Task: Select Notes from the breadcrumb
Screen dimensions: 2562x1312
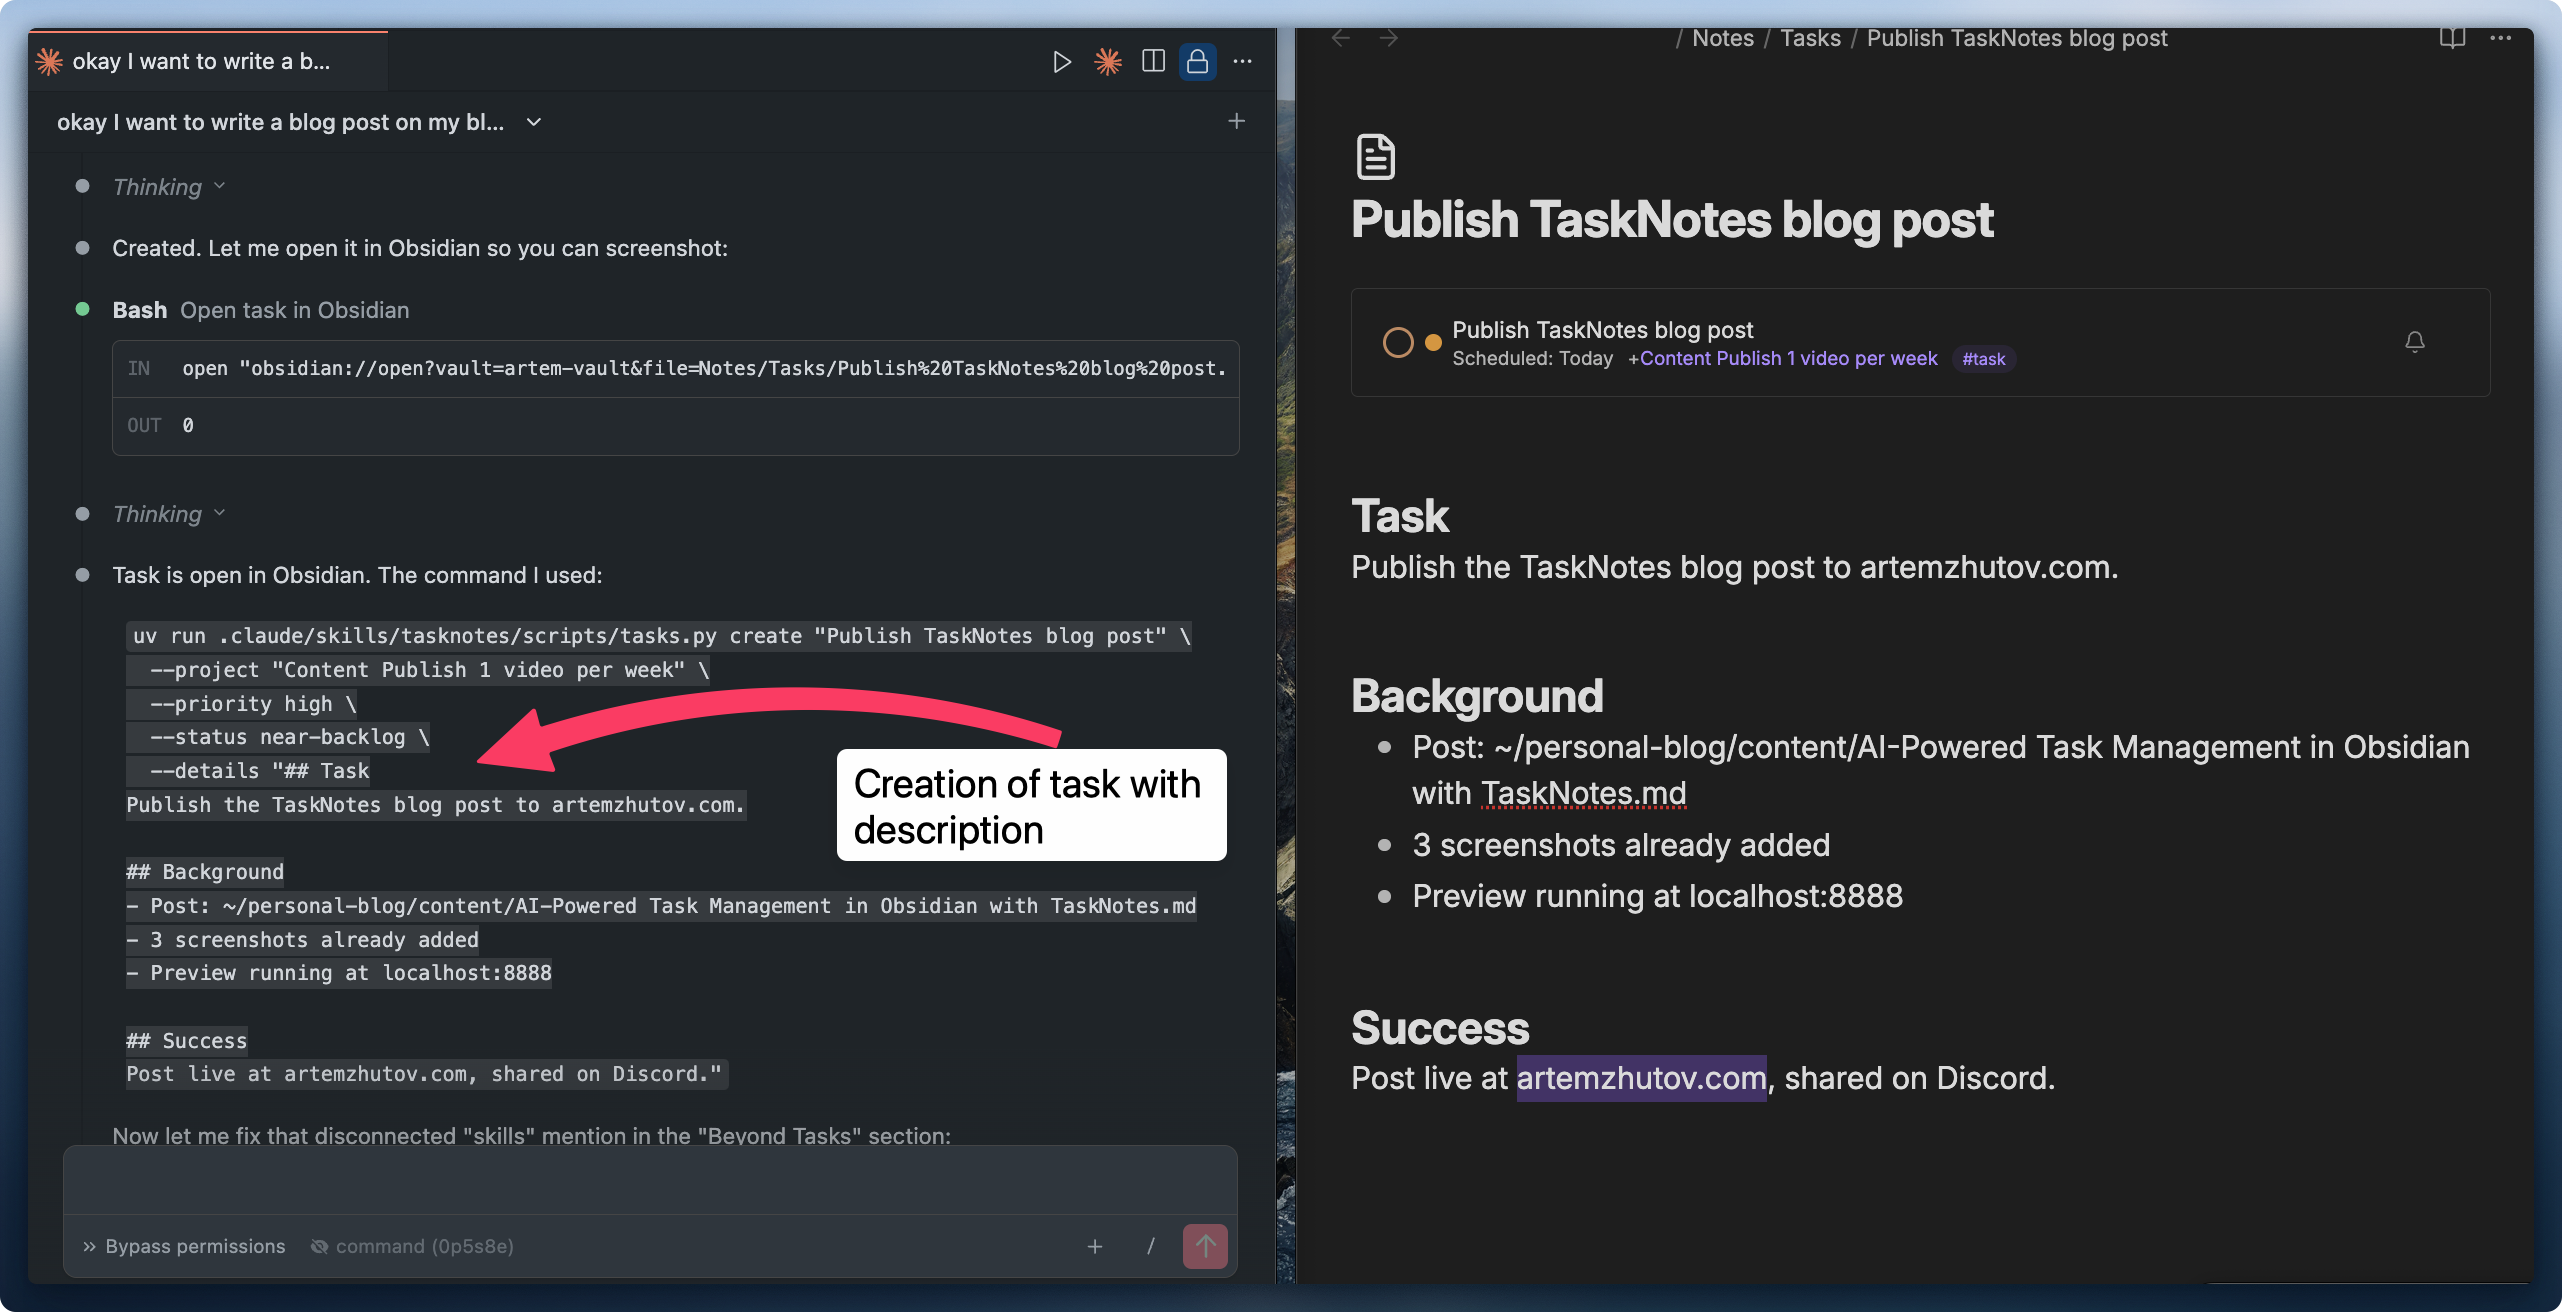Action: click(x=1722, y=37)
